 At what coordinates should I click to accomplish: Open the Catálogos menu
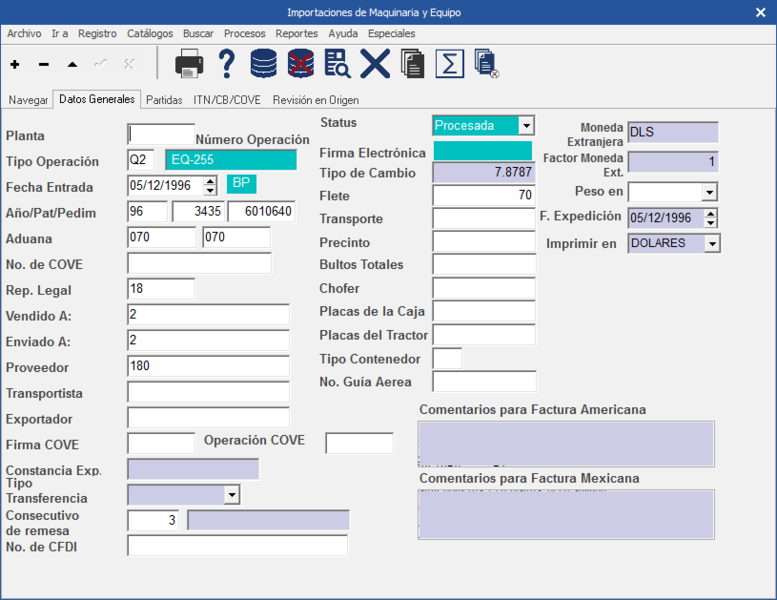pyautogui.click(x=150, y=34)
